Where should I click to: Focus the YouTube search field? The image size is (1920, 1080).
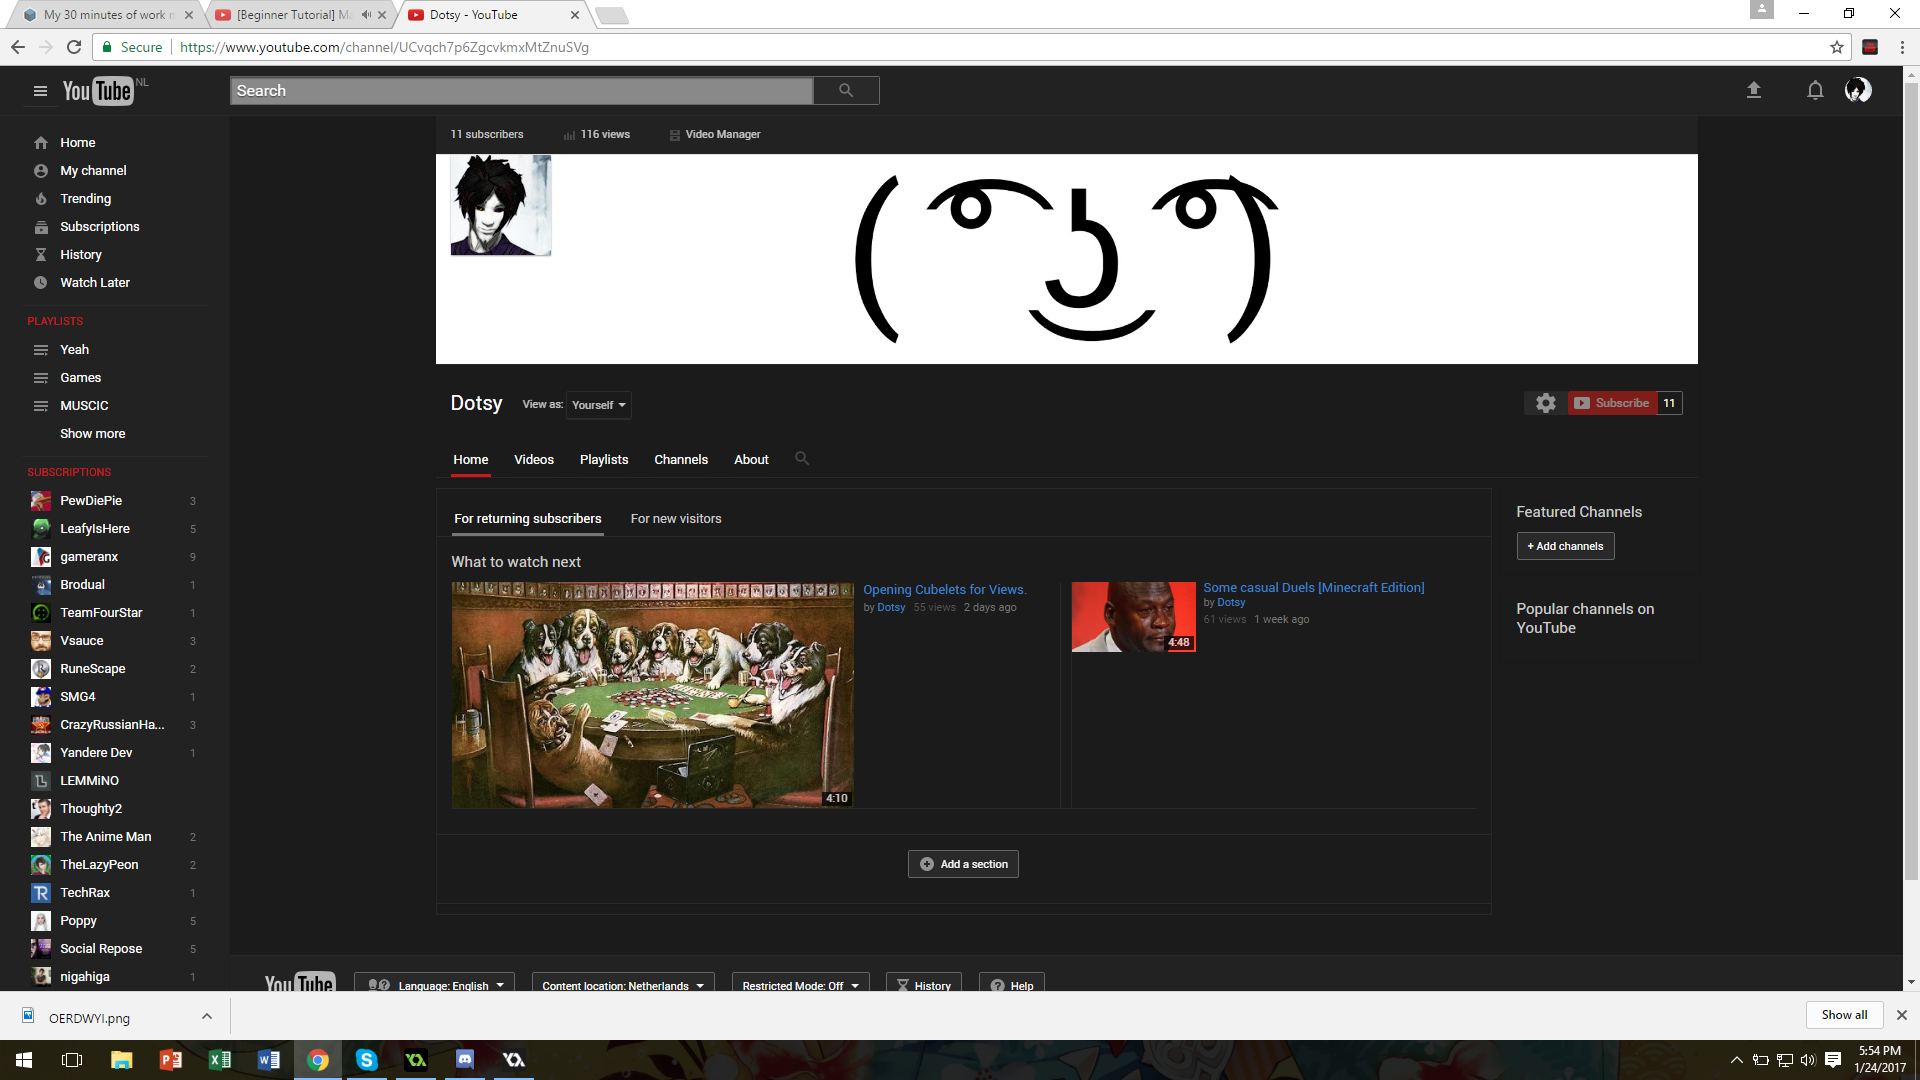click(521, 90)
